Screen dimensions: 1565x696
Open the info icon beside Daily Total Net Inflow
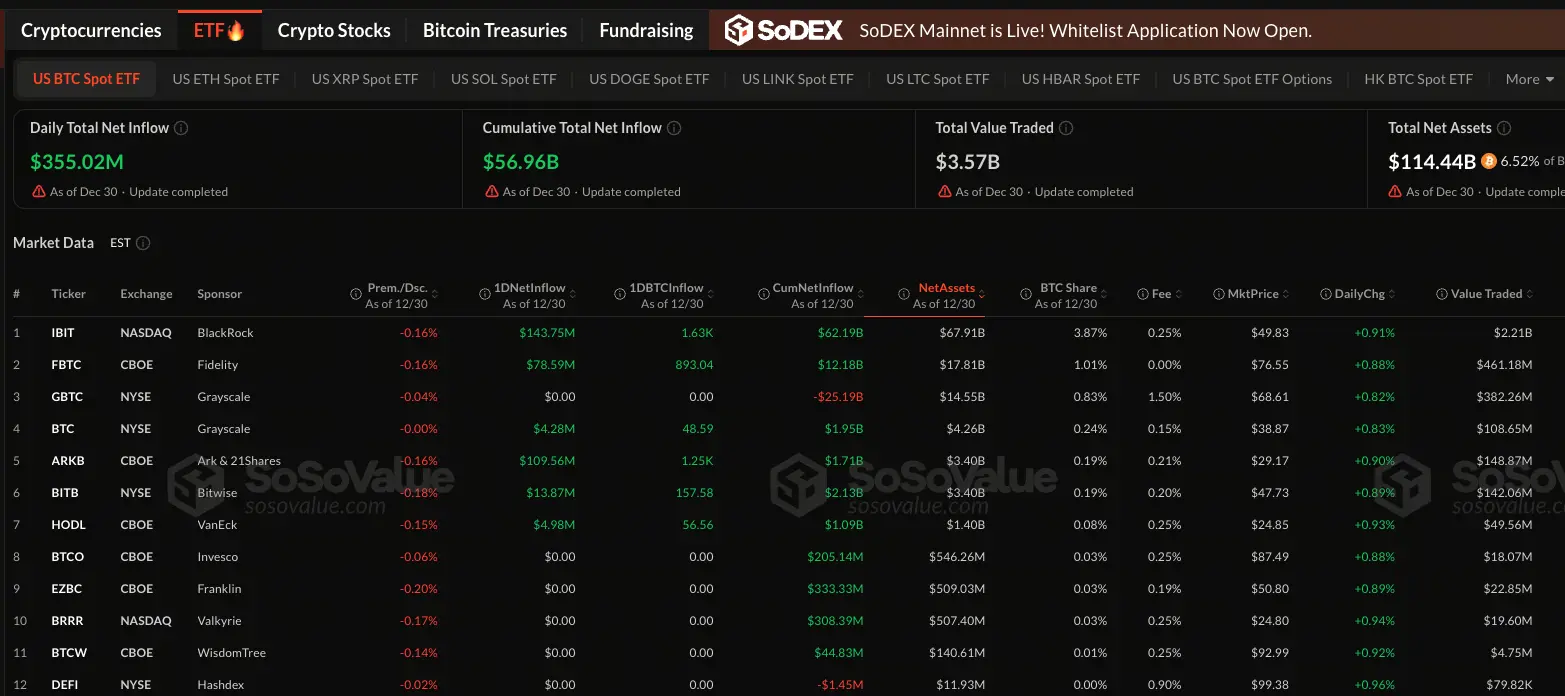[181, 128]
